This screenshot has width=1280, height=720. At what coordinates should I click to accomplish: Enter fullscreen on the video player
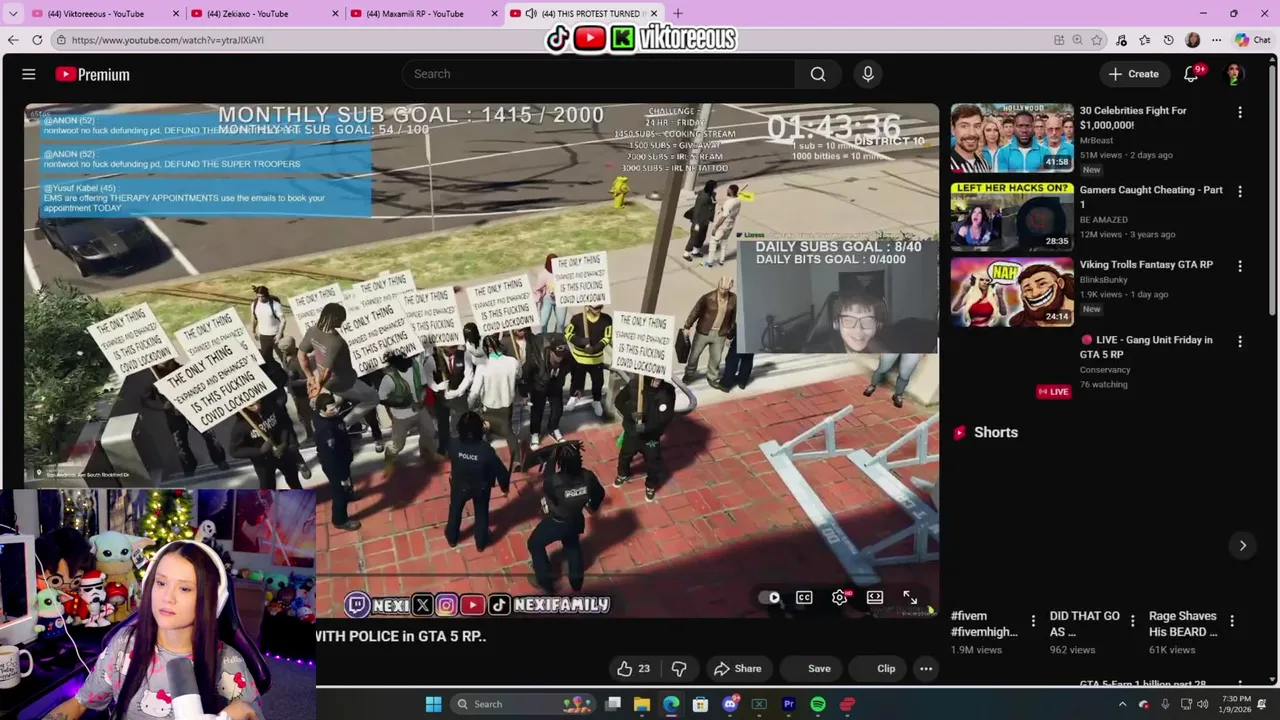(910, 597)
